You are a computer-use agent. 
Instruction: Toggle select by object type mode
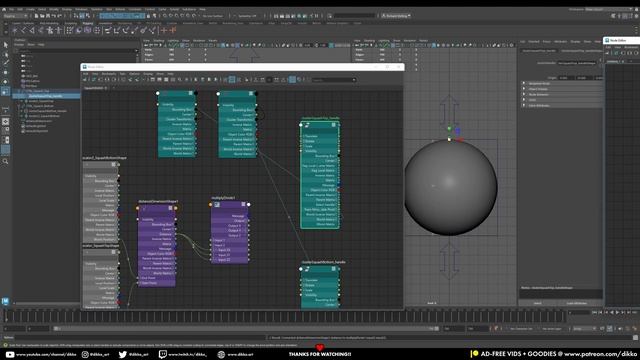(82, 16)
